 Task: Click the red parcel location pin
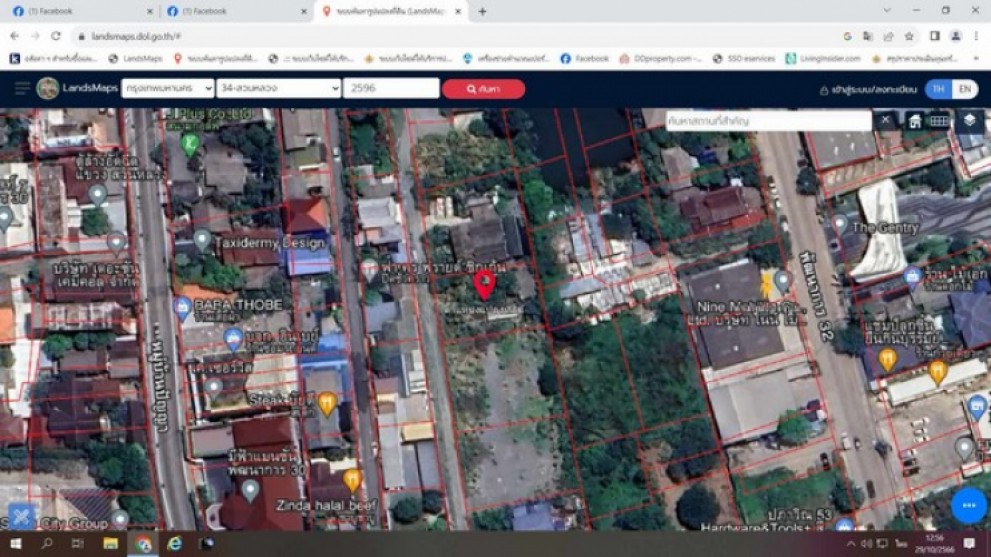[x=484, y=283]
